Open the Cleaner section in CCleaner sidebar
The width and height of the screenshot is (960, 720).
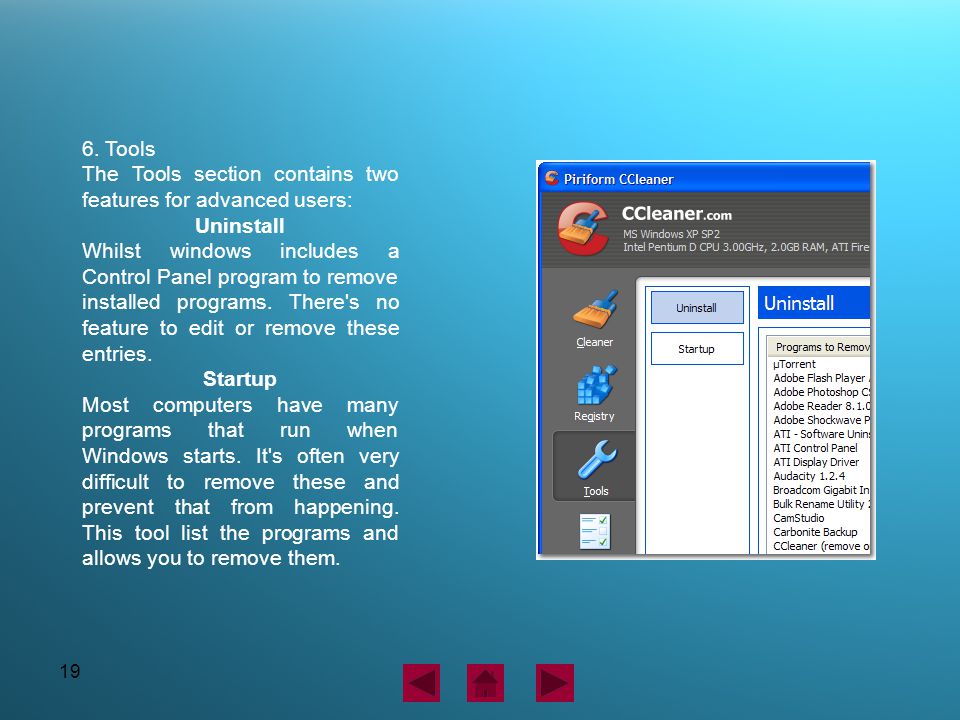pyautogui.click(x=594, y=319)
